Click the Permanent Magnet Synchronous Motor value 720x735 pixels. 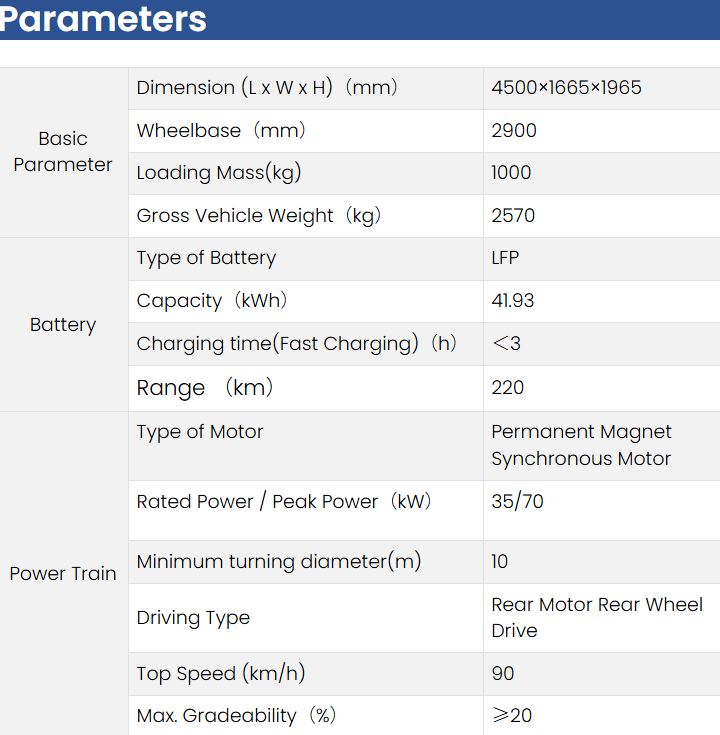coord(581,445)
